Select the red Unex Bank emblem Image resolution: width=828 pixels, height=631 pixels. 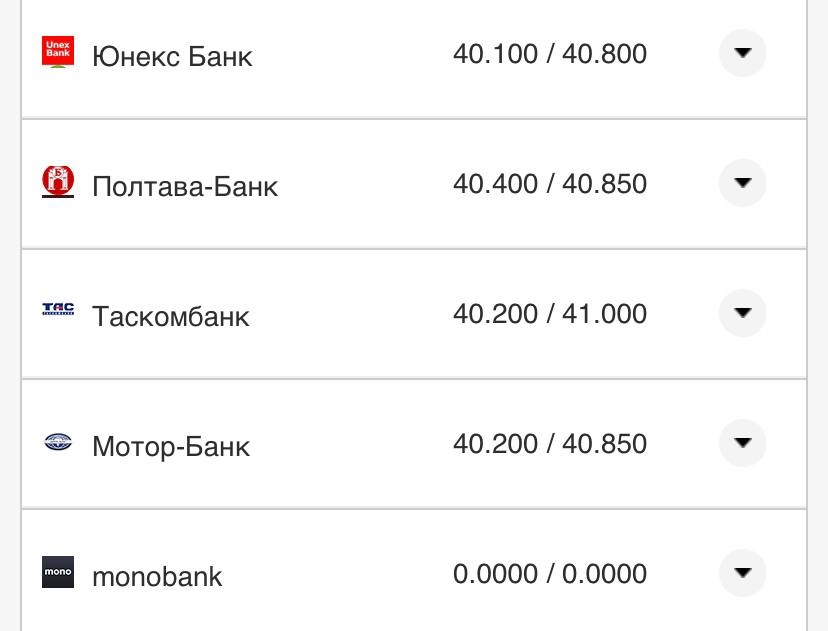[x=58, y=53]
